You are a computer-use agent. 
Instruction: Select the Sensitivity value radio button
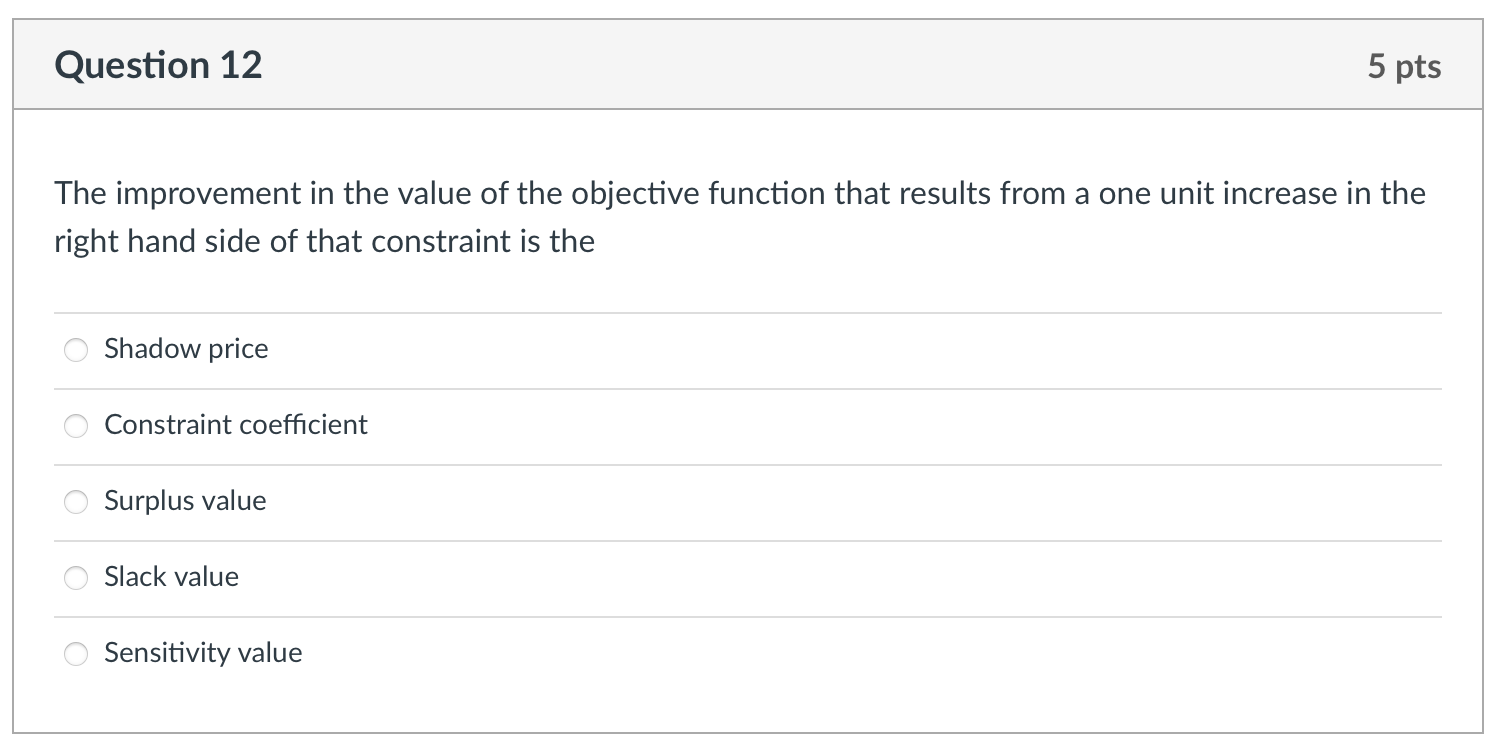coord(76,654)
